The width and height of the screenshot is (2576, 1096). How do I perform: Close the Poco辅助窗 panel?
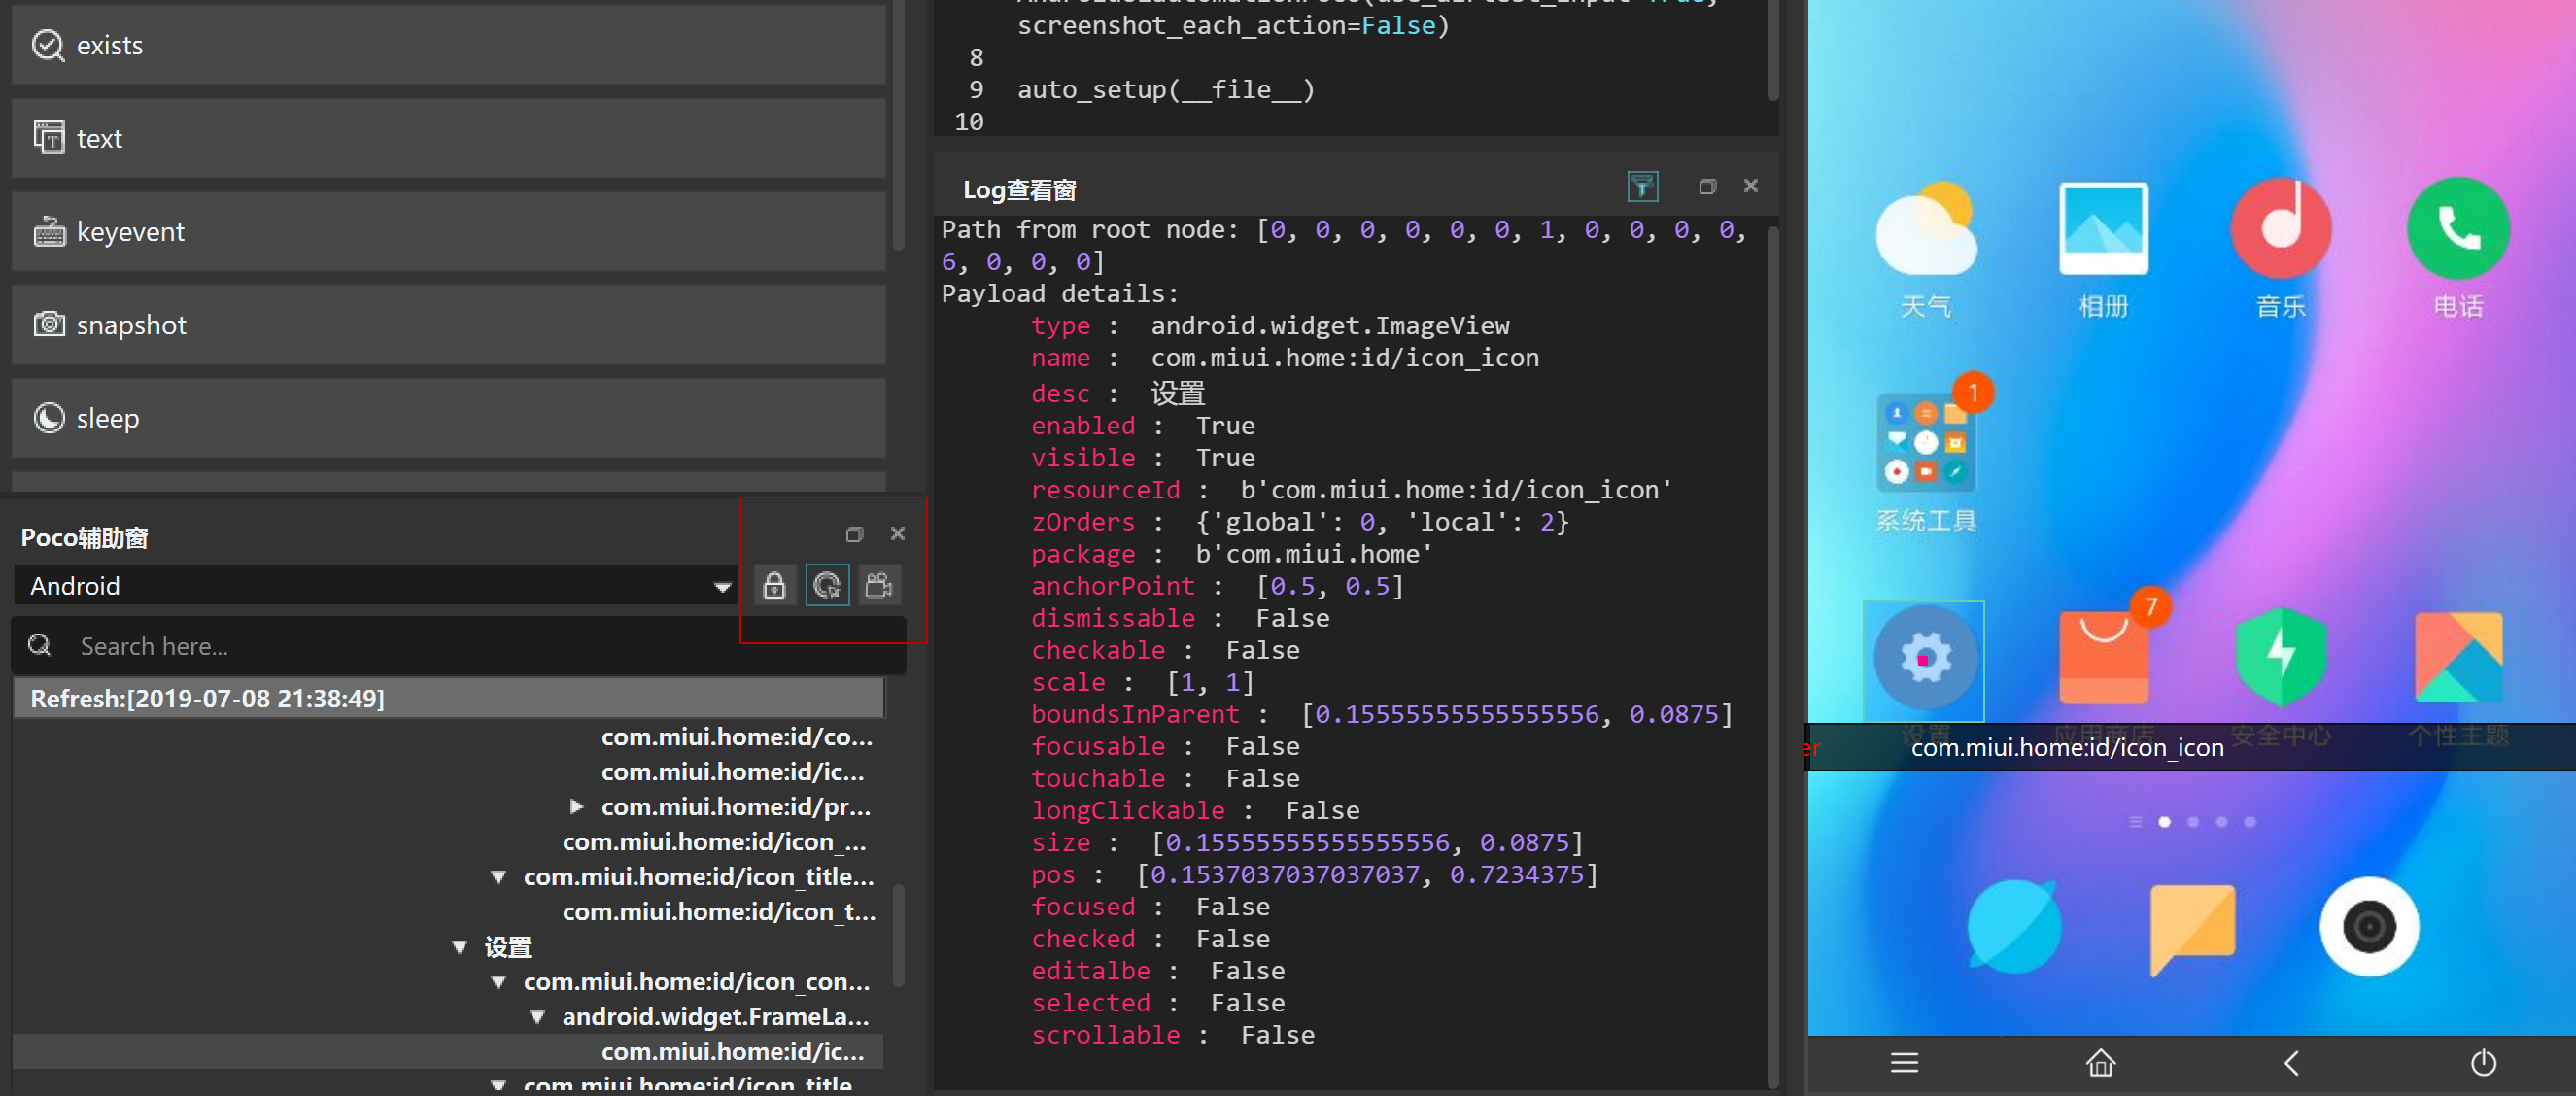897,534
